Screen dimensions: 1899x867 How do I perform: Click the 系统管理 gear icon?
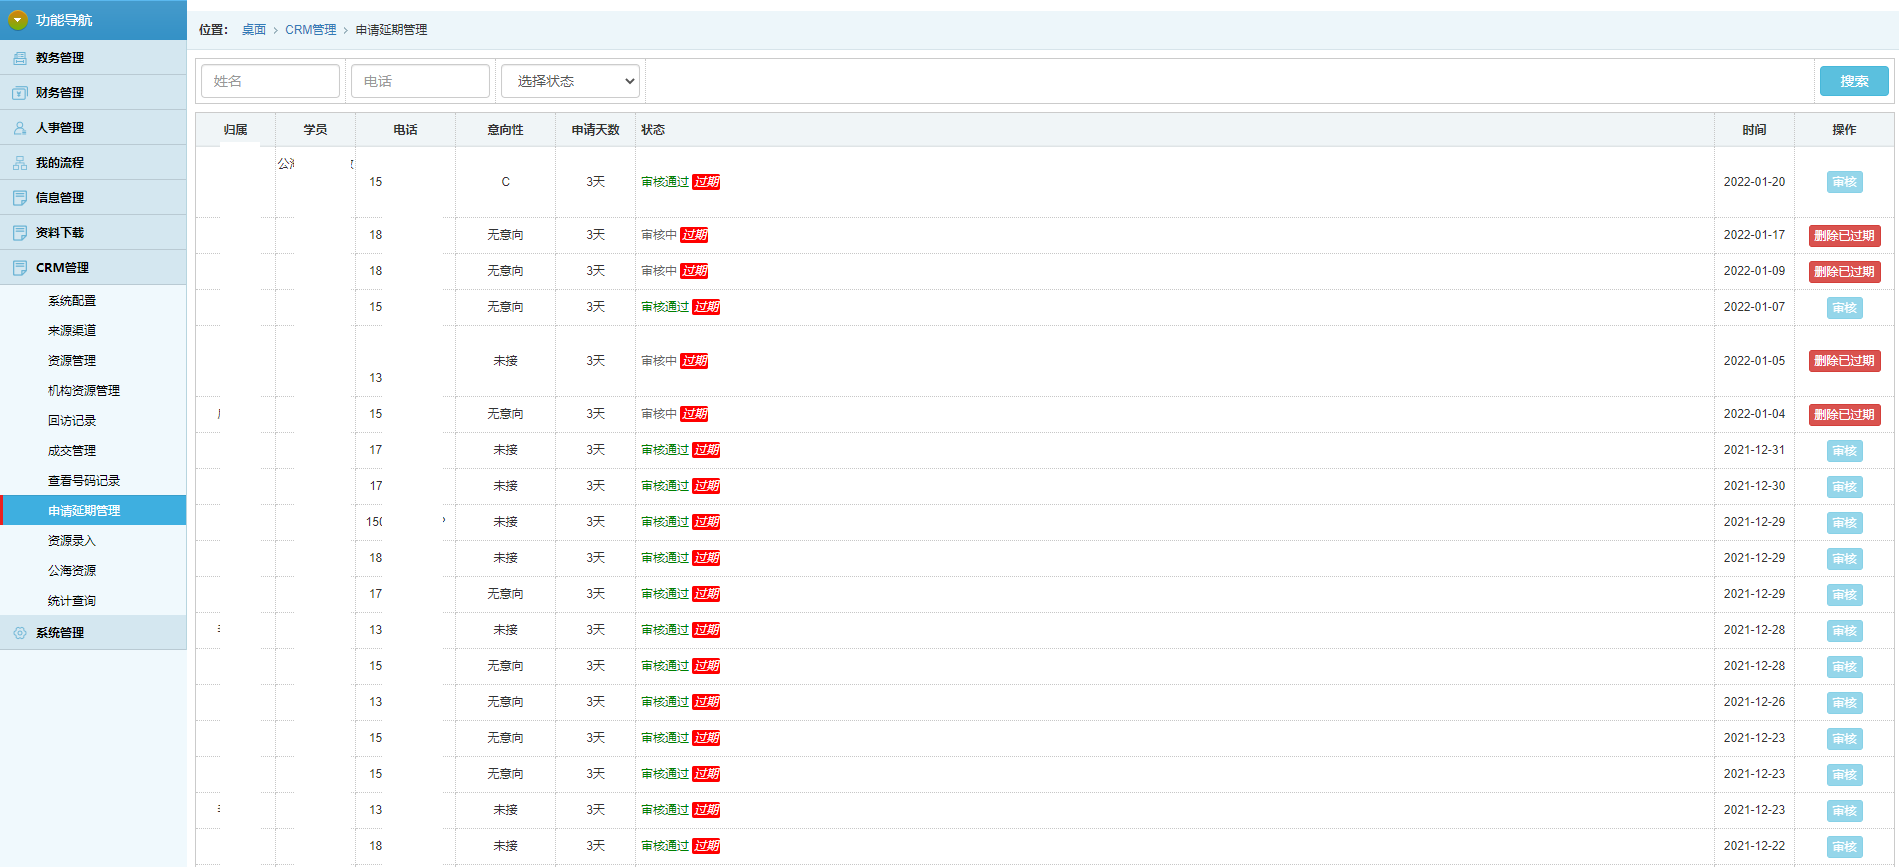tap(20, 633)
